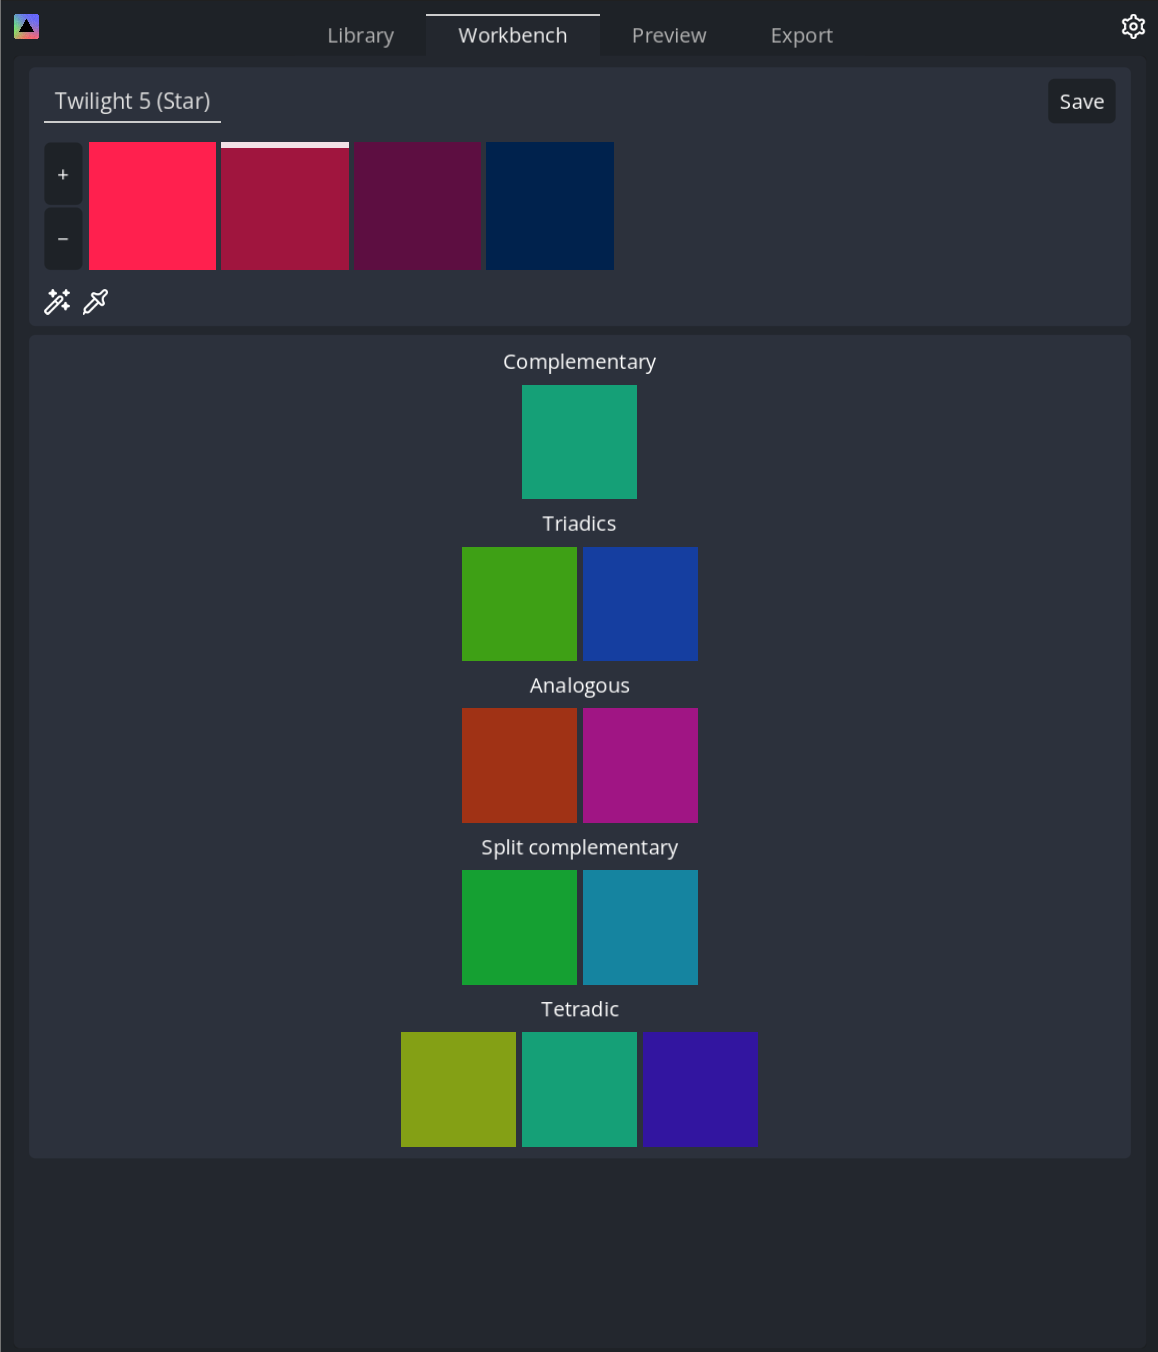
Task: Click the teal Complementary color swatch
Action: coord(579,442)
